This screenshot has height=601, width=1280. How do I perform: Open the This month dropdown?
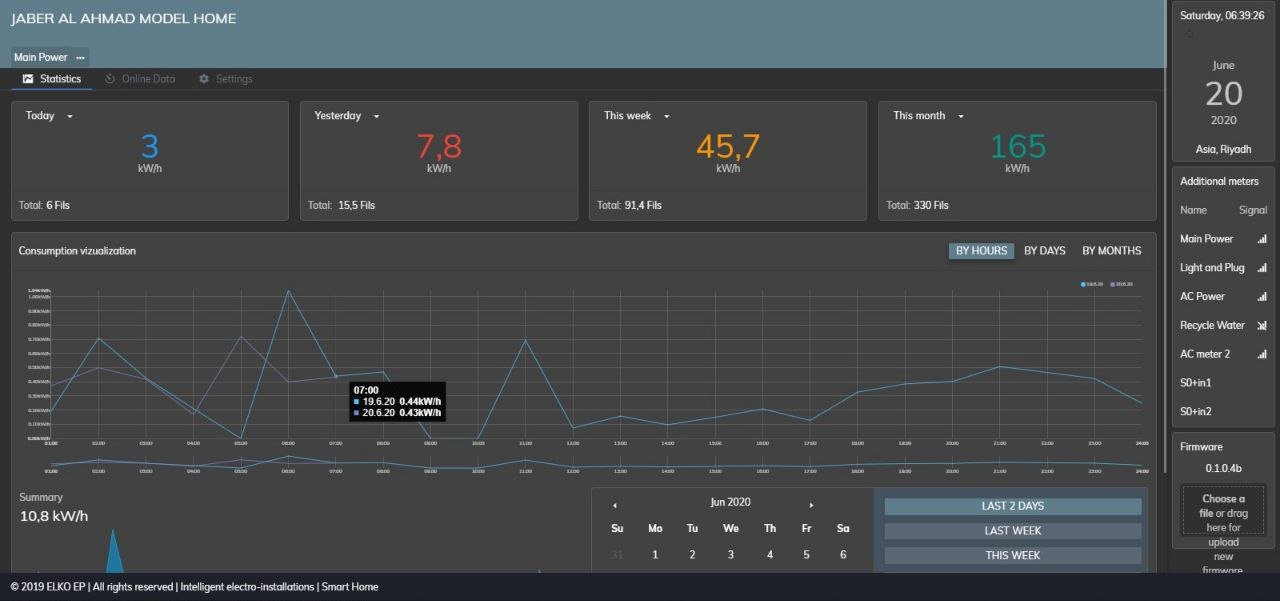tap(961, 116)
